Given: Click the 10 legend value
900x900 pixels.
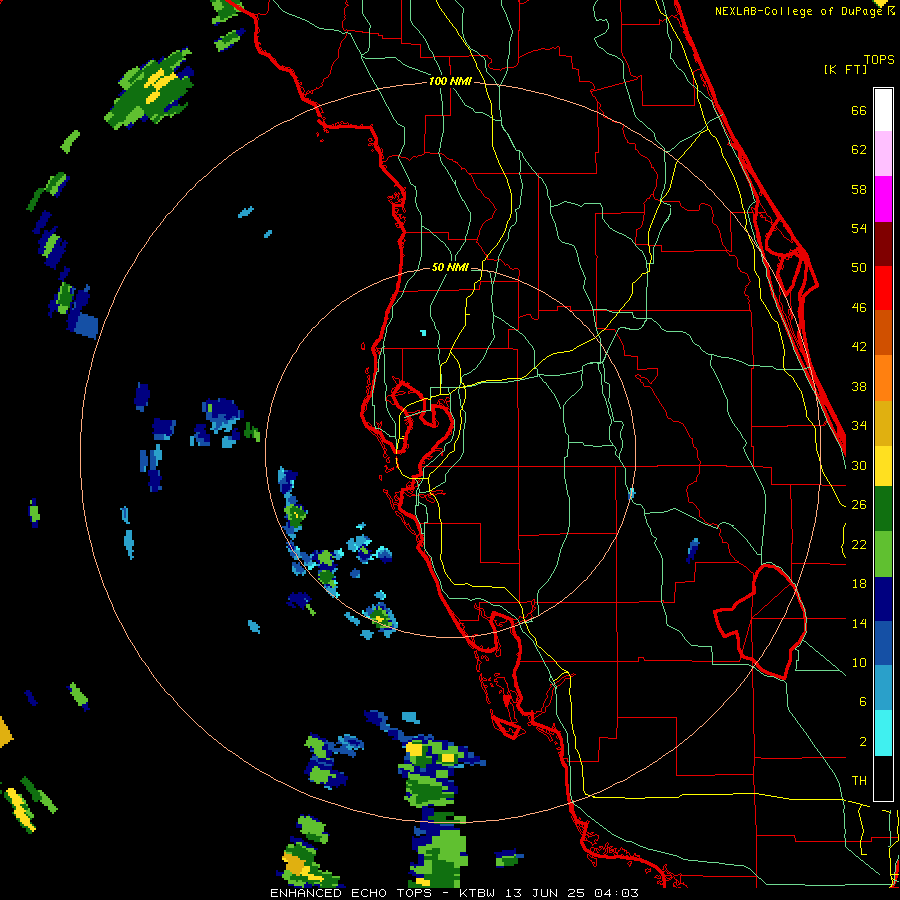Looking at the screenshot, I should 859,663.
